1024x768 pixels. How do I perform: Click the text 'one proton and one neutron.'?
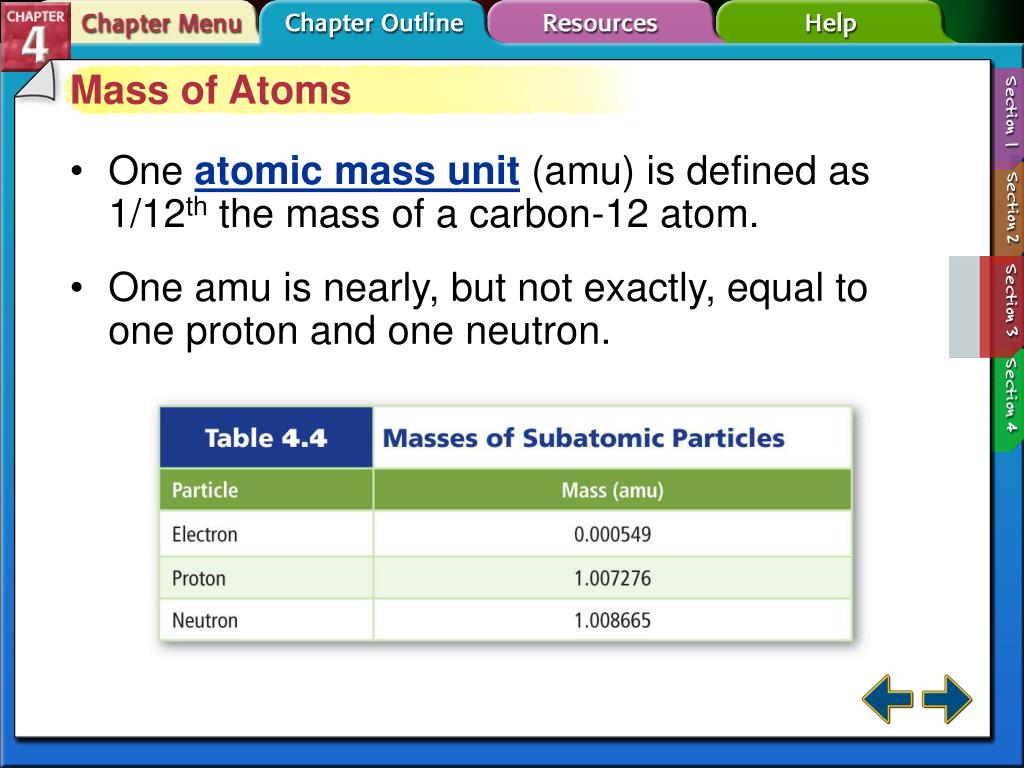[359, 330]
